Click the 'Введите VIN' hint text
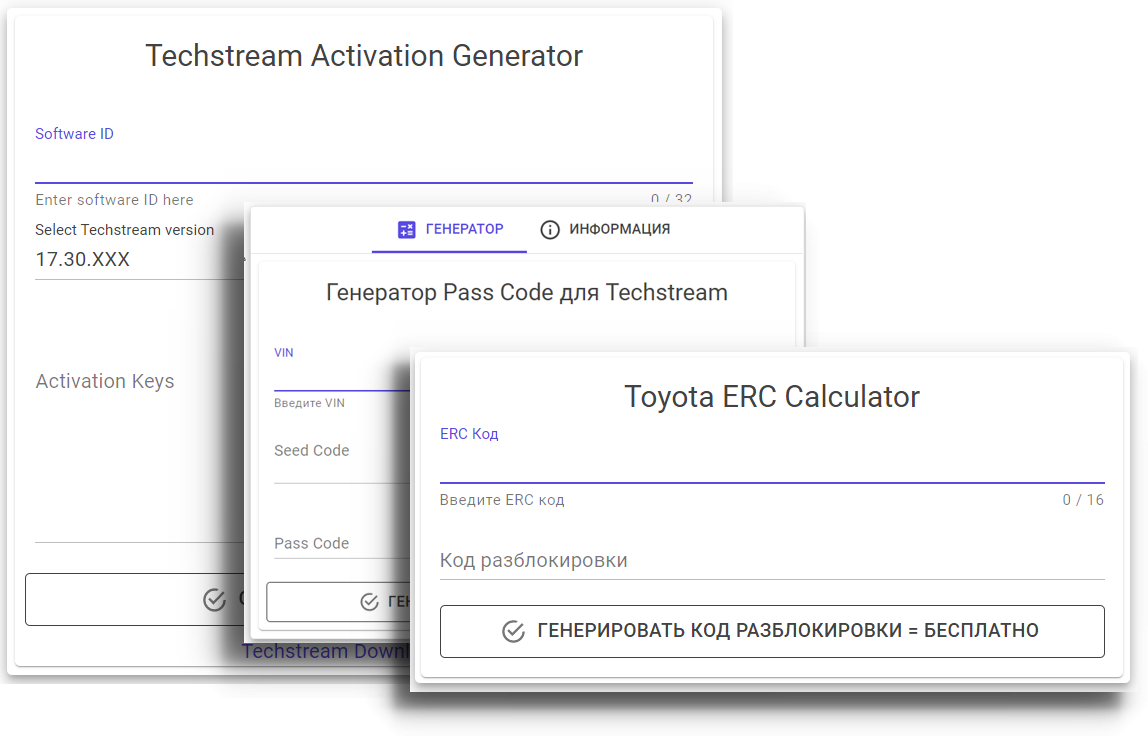 tap(309, 404)
